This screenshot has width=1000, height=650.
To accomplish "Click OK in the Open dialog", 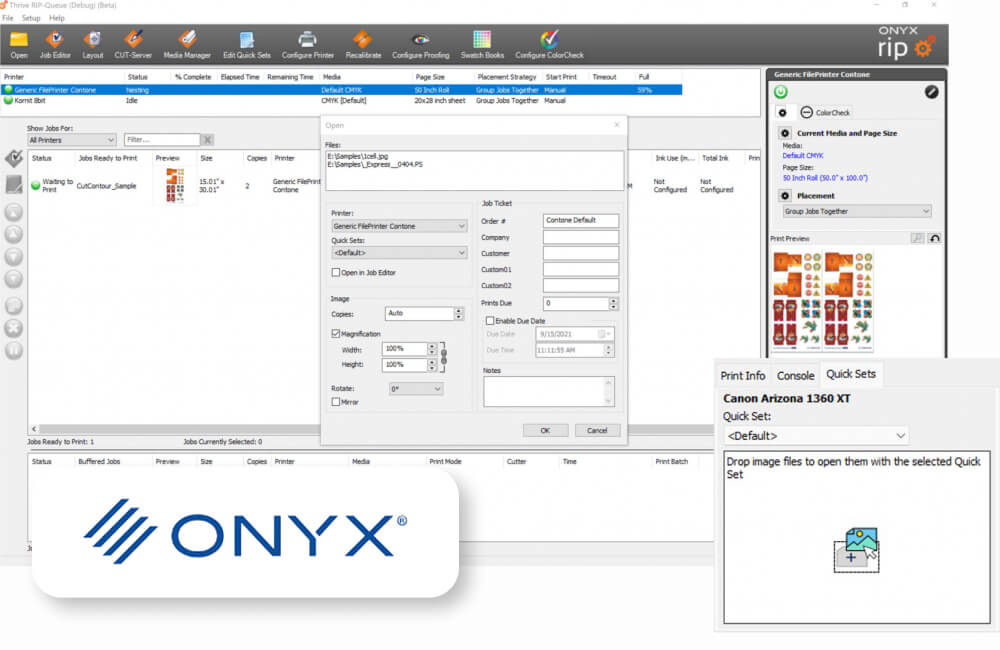I will 545,431.
